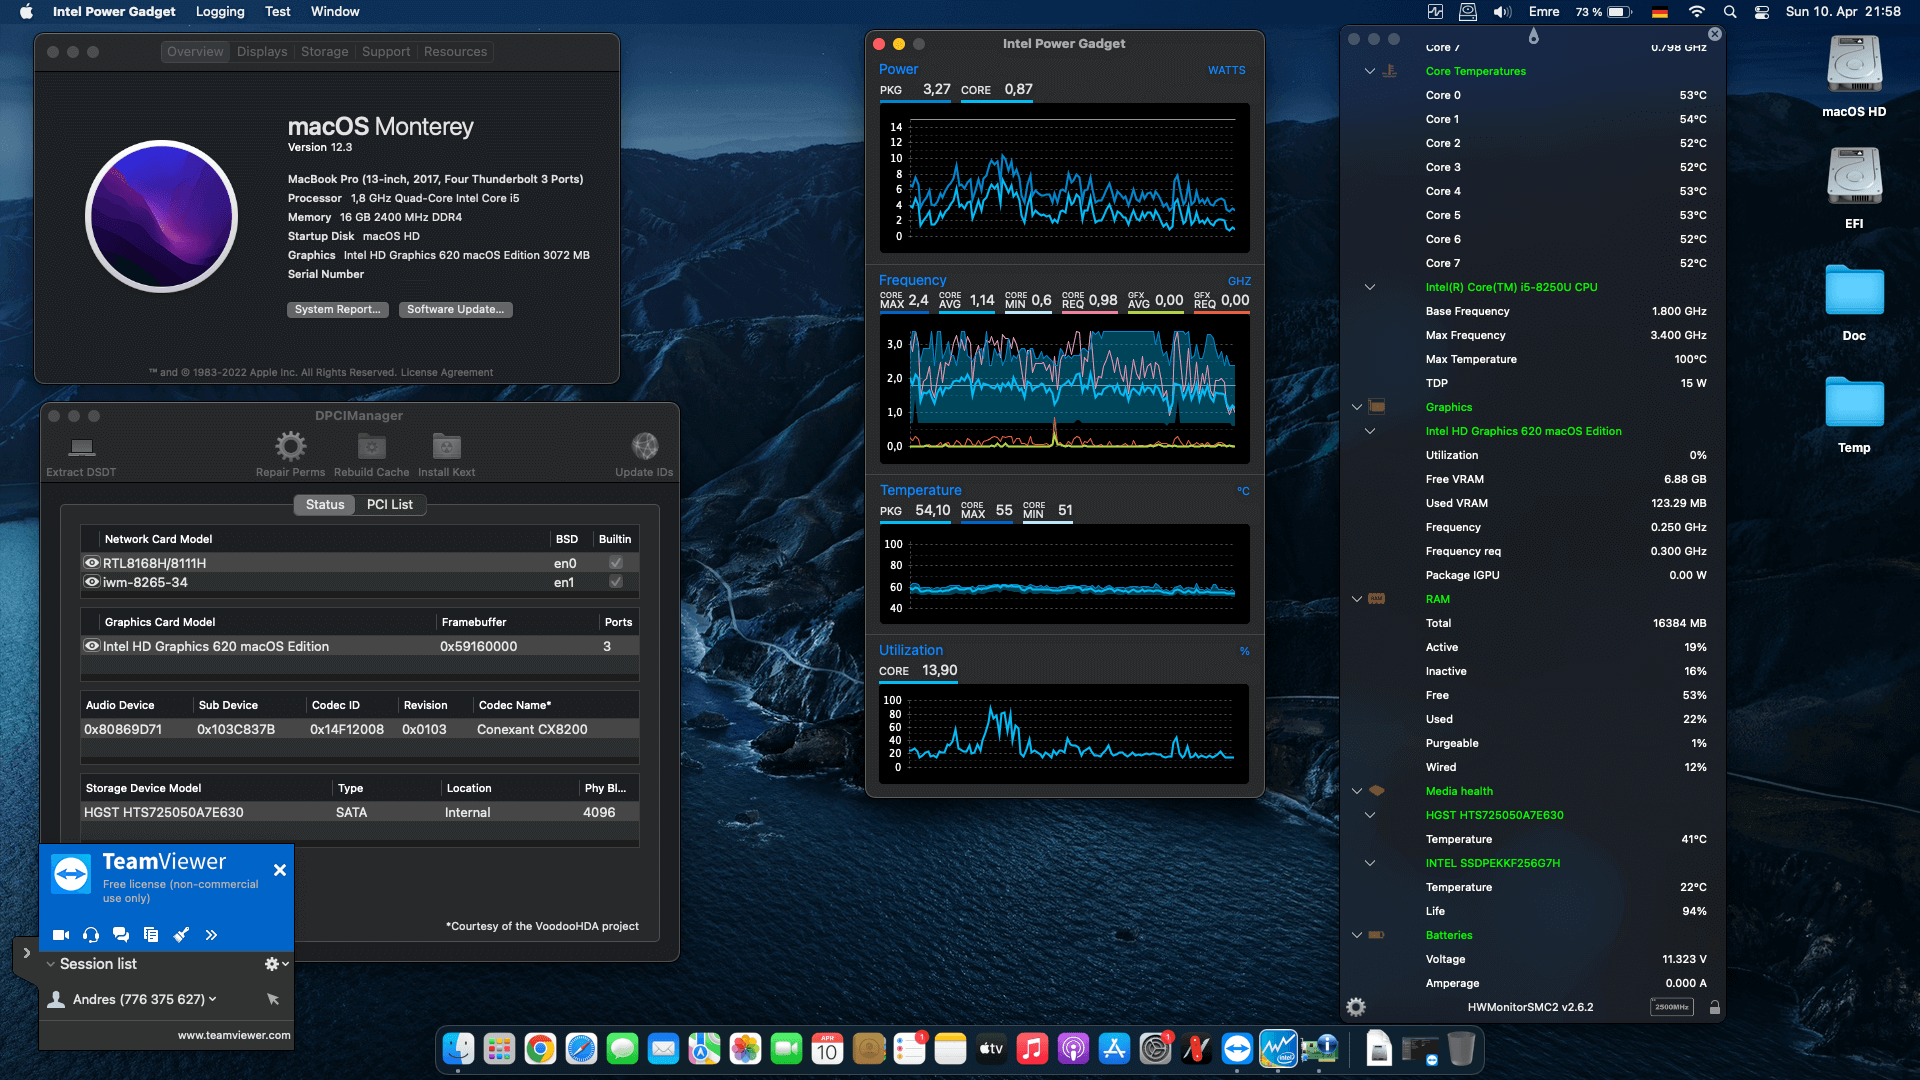The width and height of the screenshot is (1920, 1080).
Task: Close the TeamViewer panel with X
Action: [x=280, y=870]
